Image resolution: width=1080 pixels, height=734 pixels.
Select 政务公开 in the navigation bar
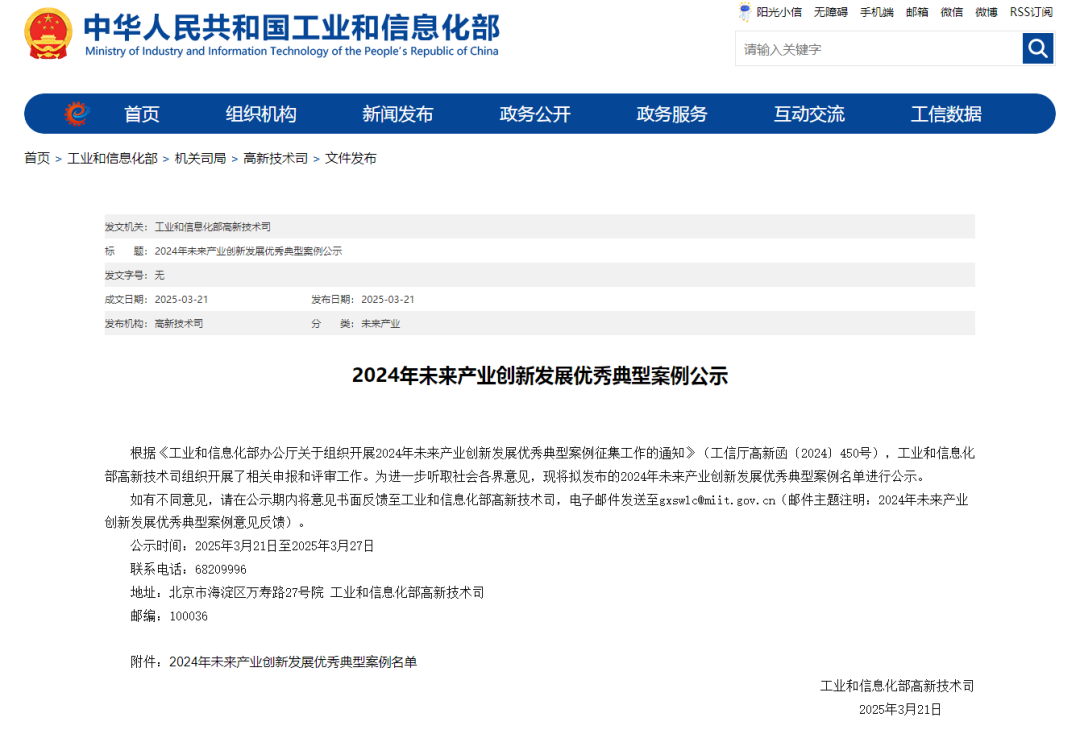[535, 114]
